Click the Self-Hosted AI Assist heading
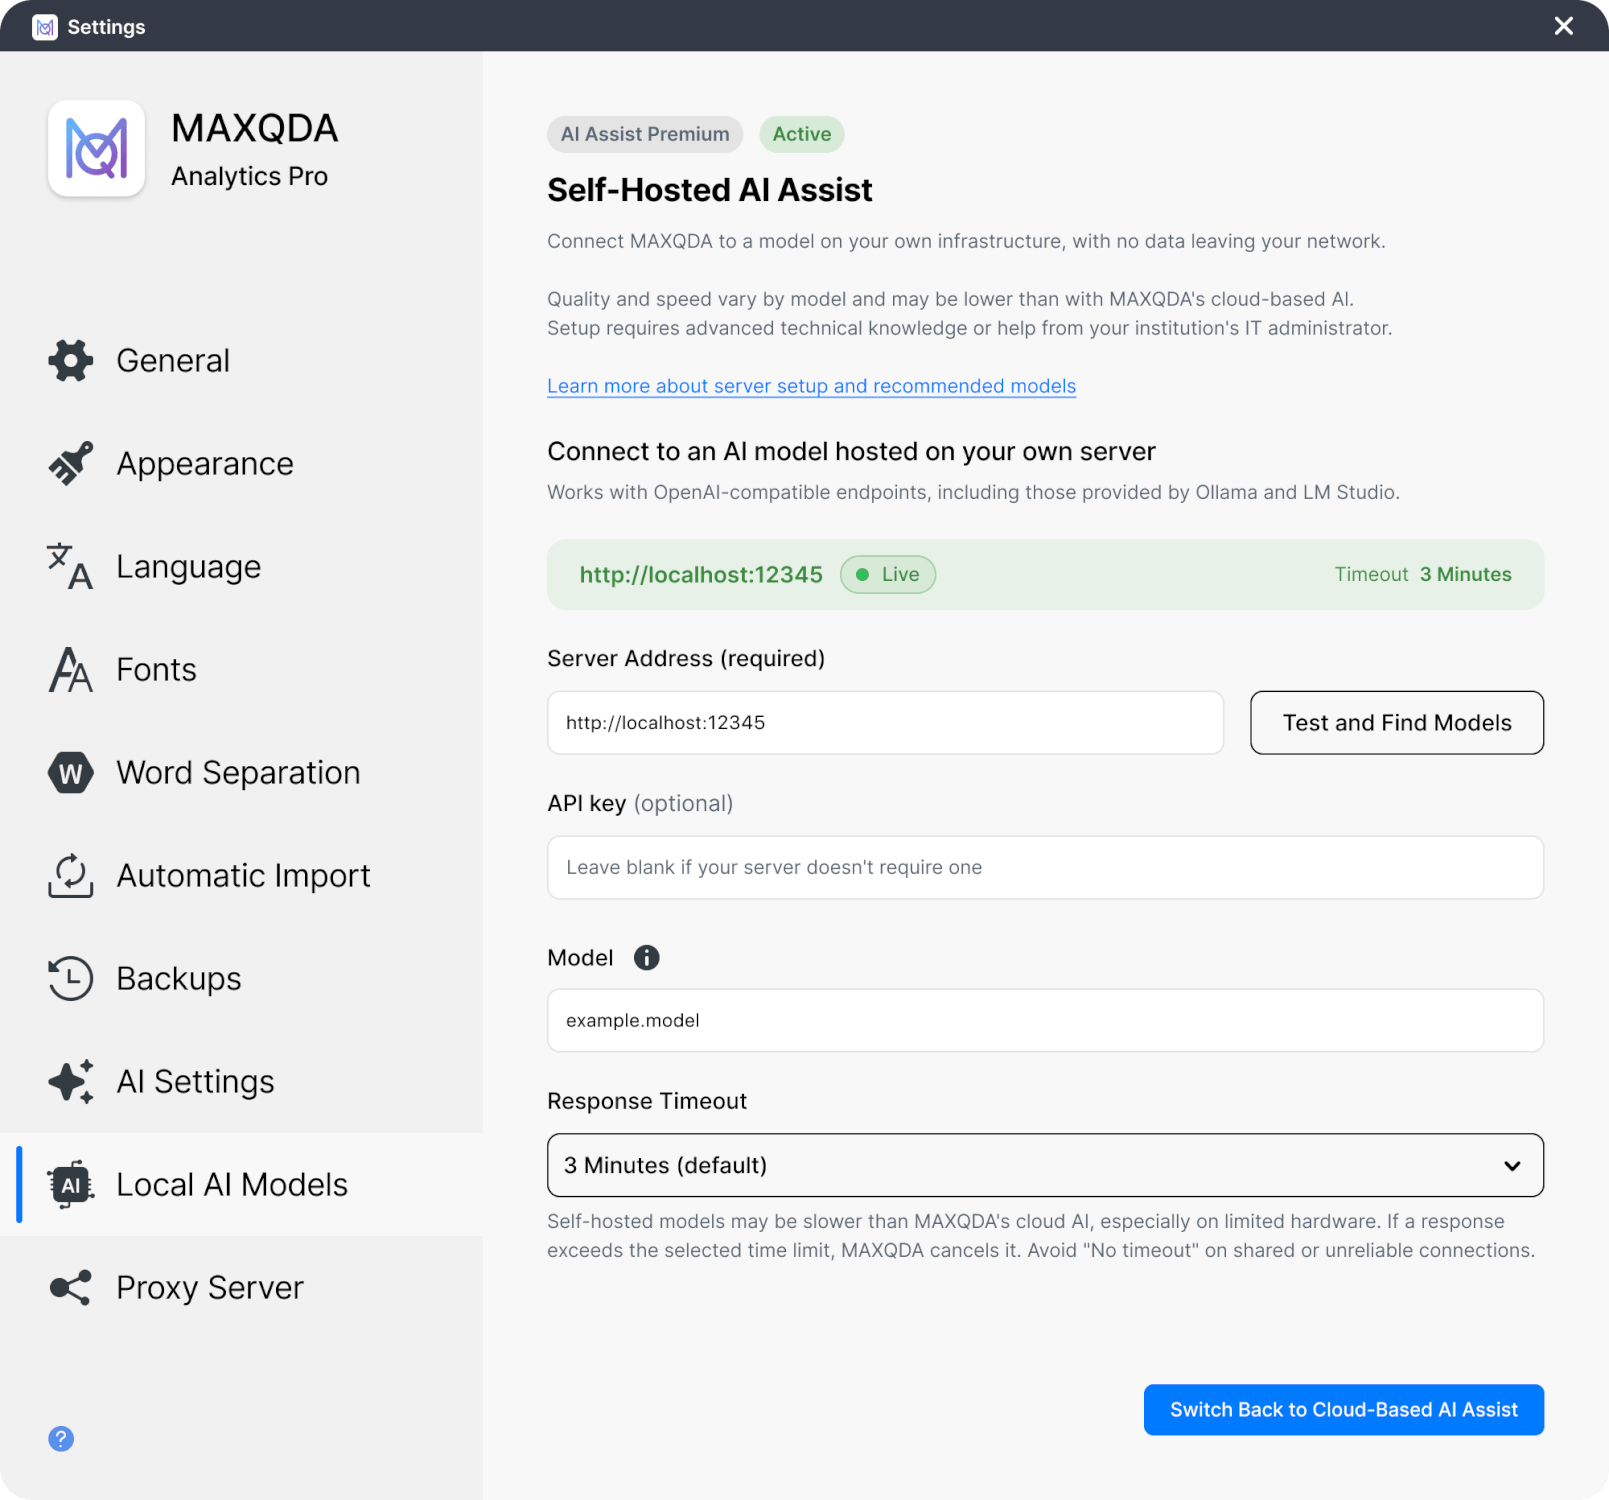The width and height of the screenshot is (1609, 1500). (710, 190)
